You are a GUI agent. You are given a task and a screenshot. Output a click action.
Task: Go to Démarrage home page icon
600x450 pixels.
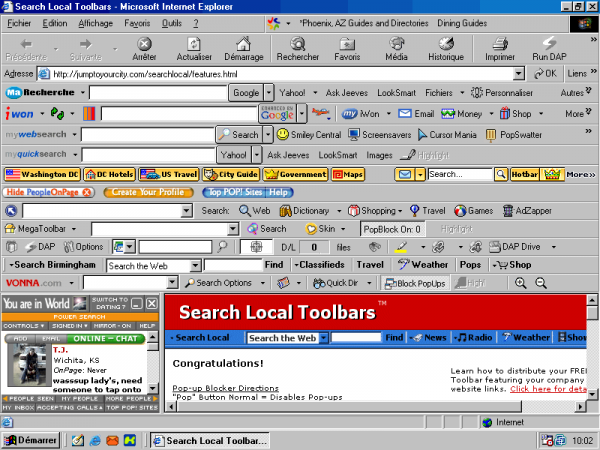(x=243, y=44)
